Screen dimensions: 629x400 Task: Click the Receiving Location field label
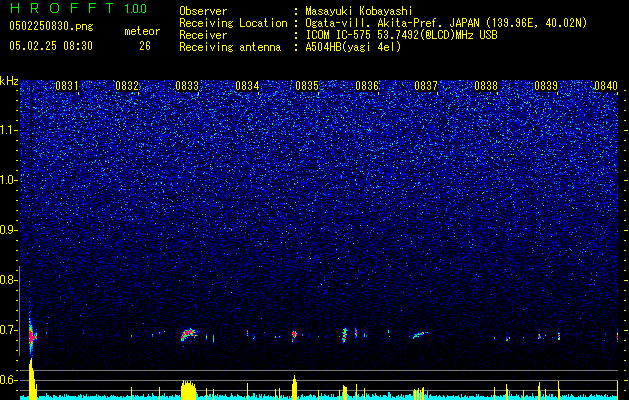(233, 23)
